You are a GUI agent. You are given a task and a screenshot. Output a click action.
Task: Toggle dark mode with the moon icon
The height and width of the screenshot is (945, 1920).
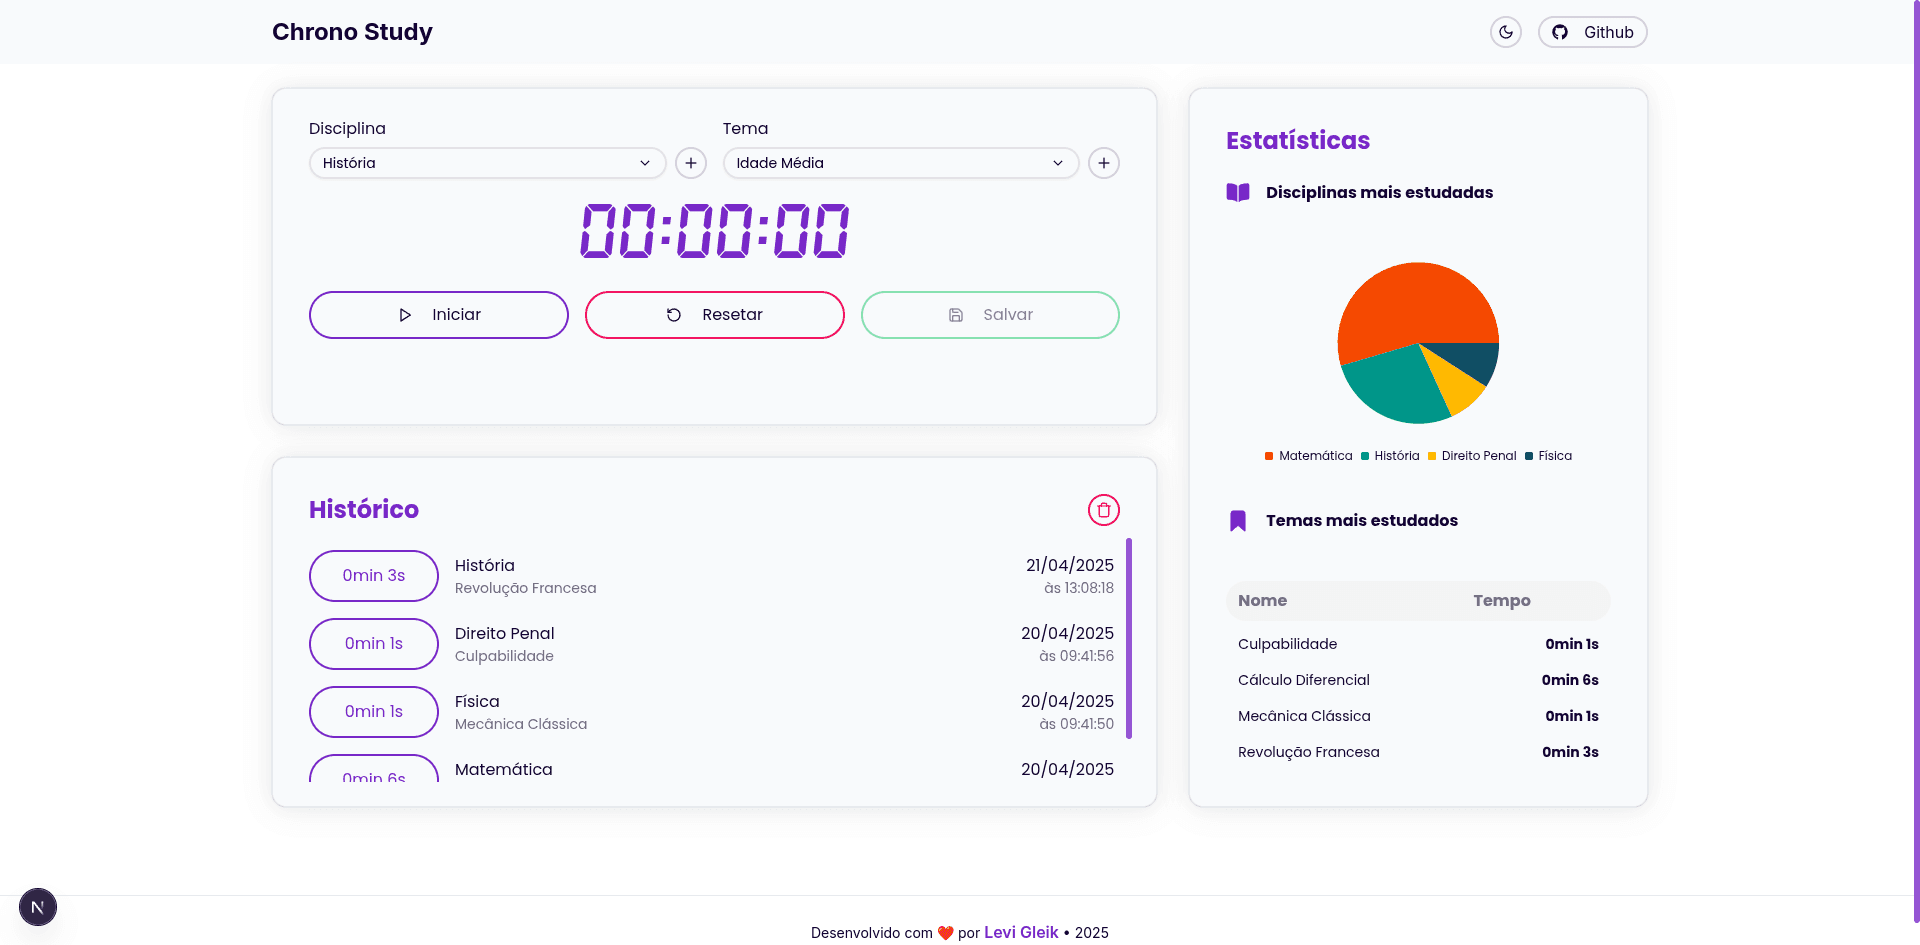coord(1505,32)
